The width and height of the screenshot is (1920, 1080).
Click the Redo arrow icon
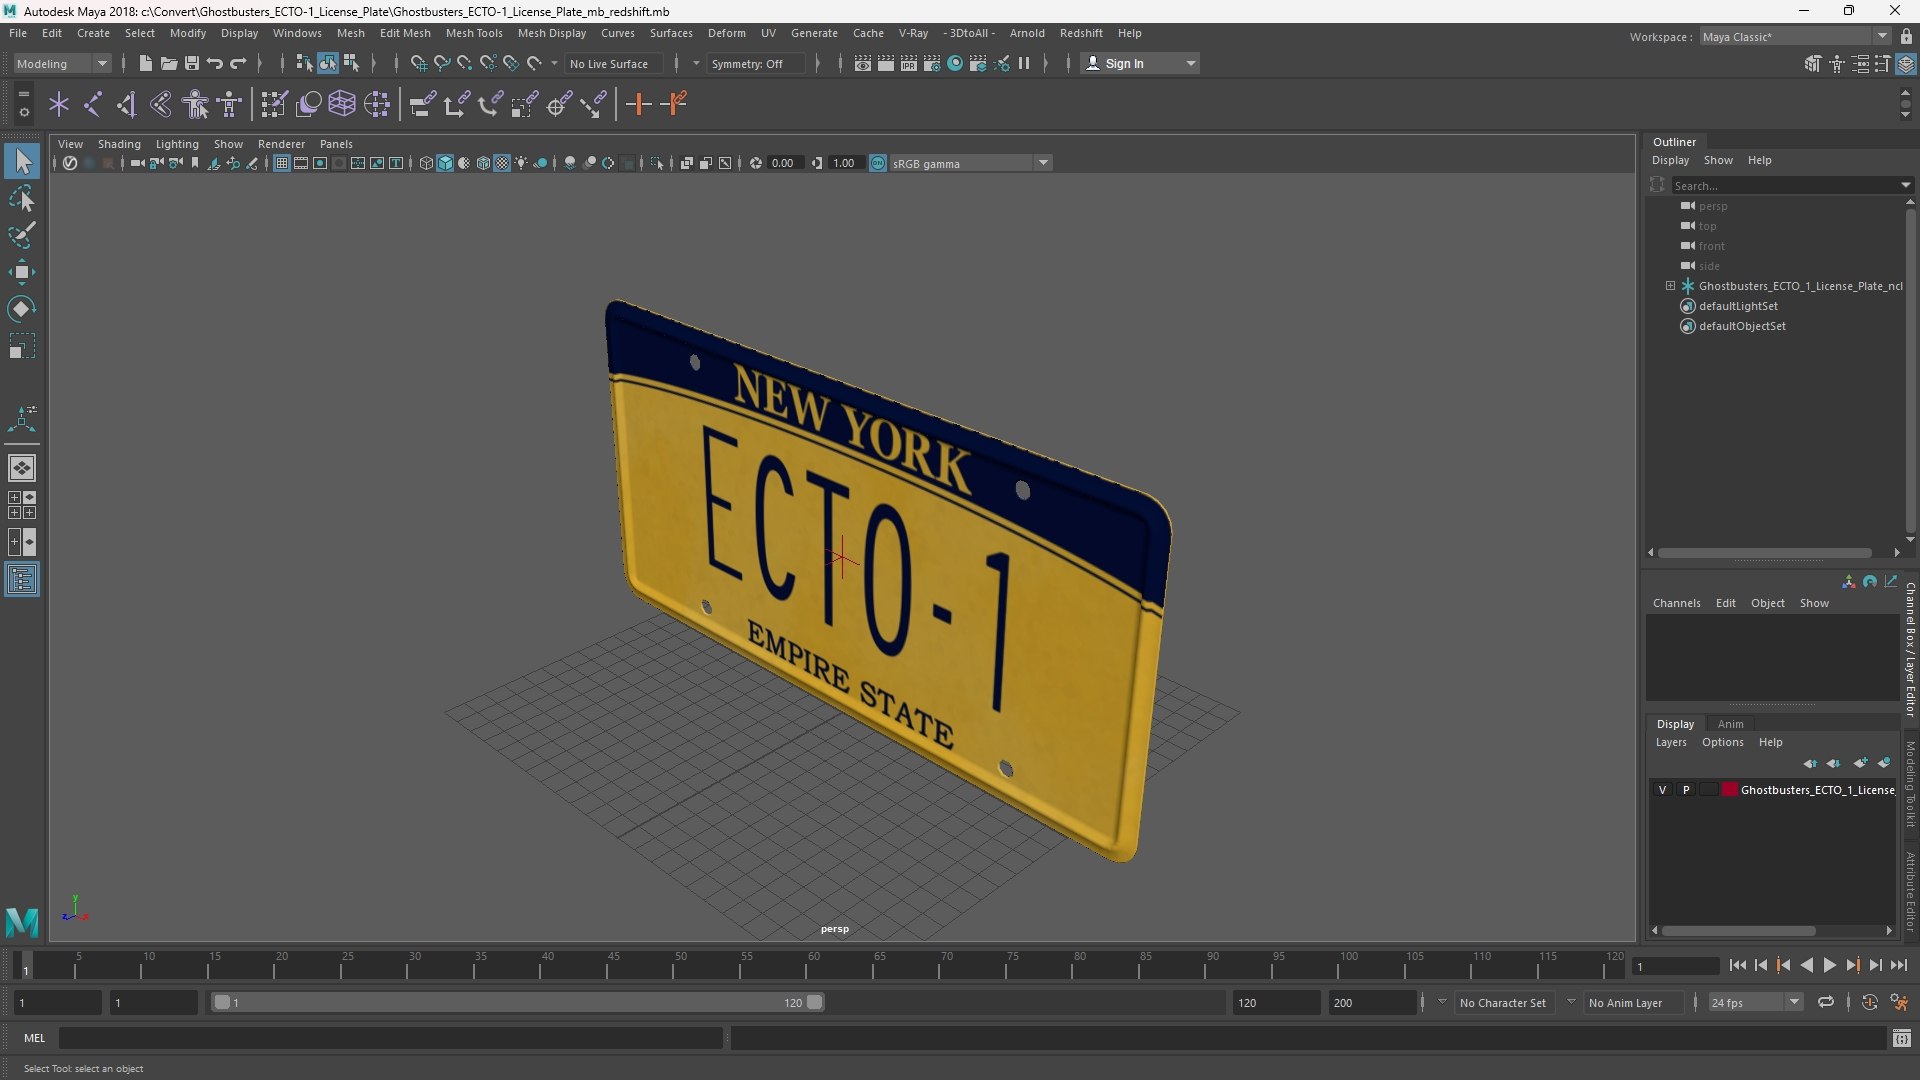tap(238, 63)
